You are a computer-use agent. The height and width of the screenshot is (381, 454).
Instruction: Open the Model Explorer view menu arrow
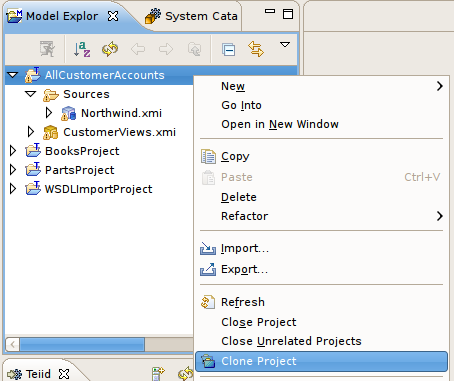pyautogui.click(x=285, y=44)
